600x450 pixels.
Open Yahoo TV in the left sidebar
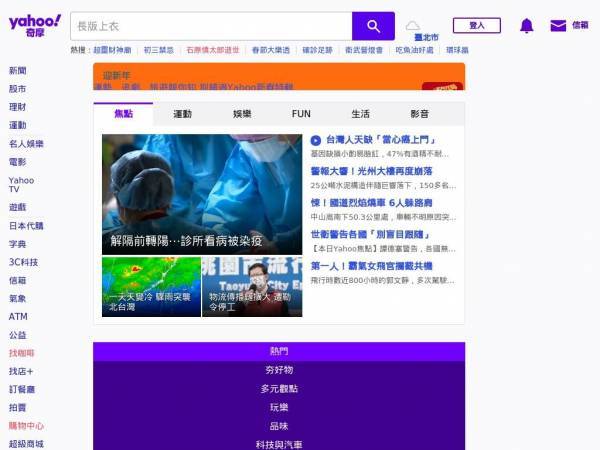click(21, 184)
